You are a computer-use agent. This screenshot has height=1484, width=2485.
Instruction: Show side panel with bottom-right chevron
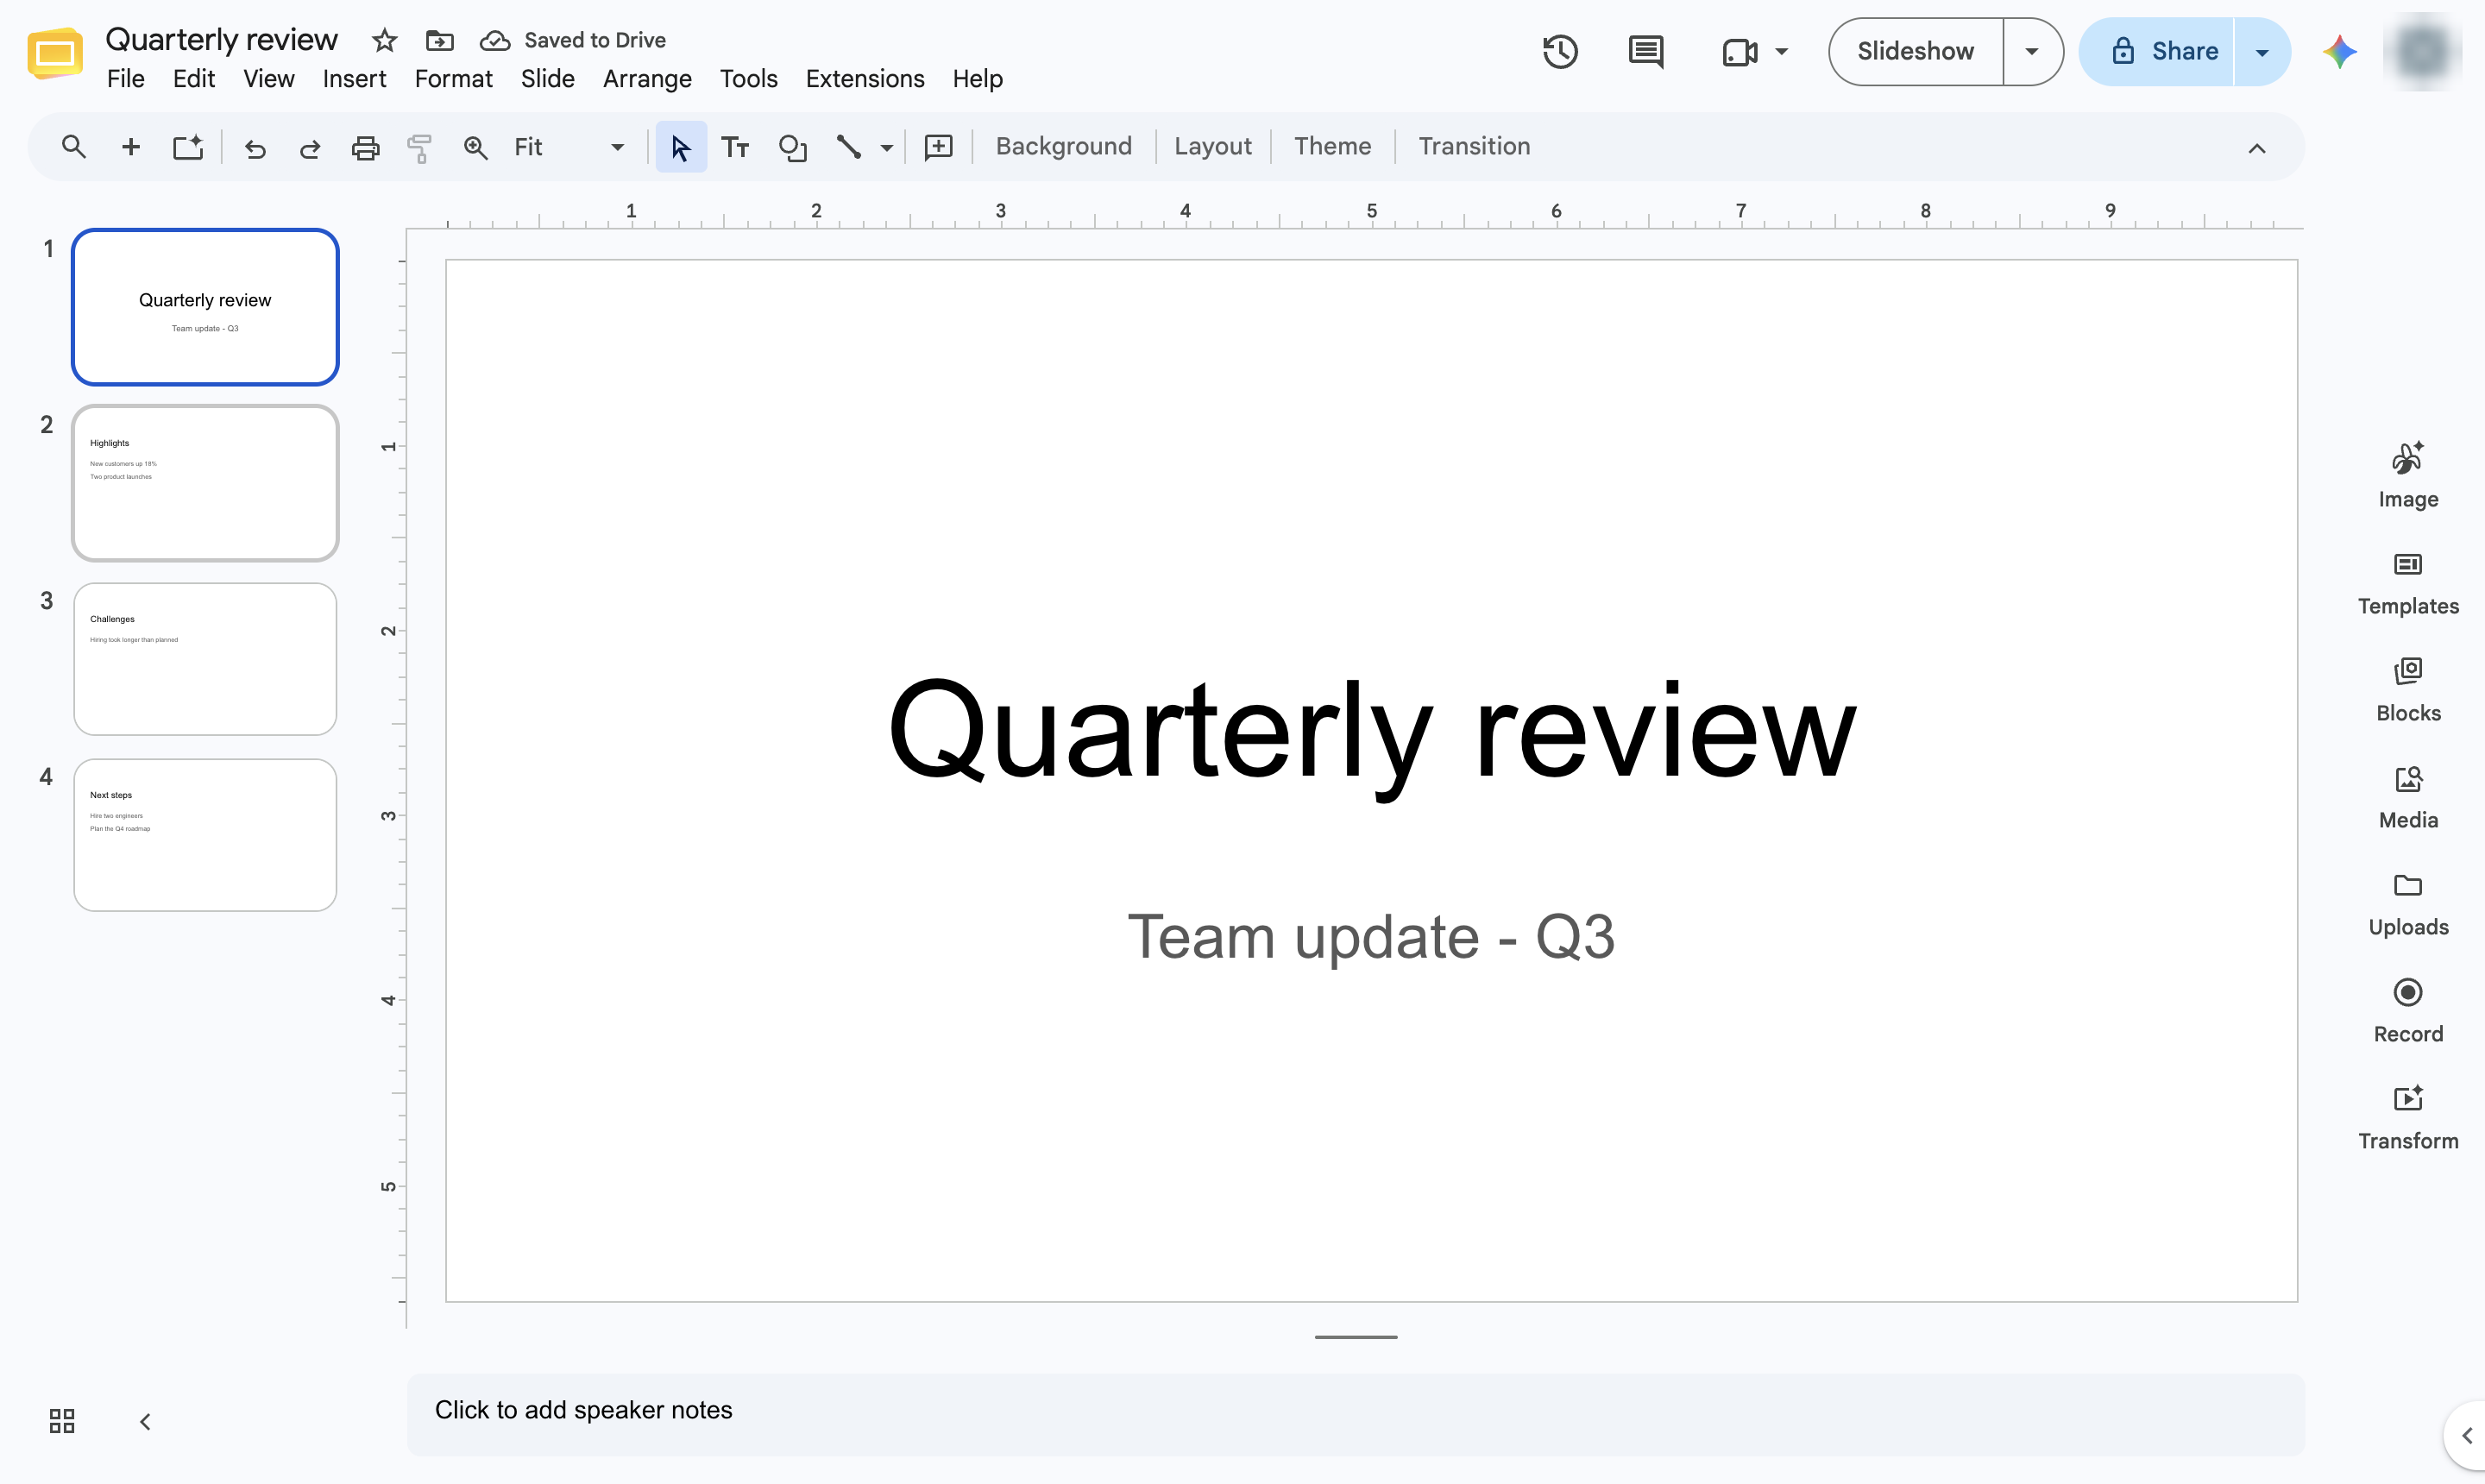2466,1436
